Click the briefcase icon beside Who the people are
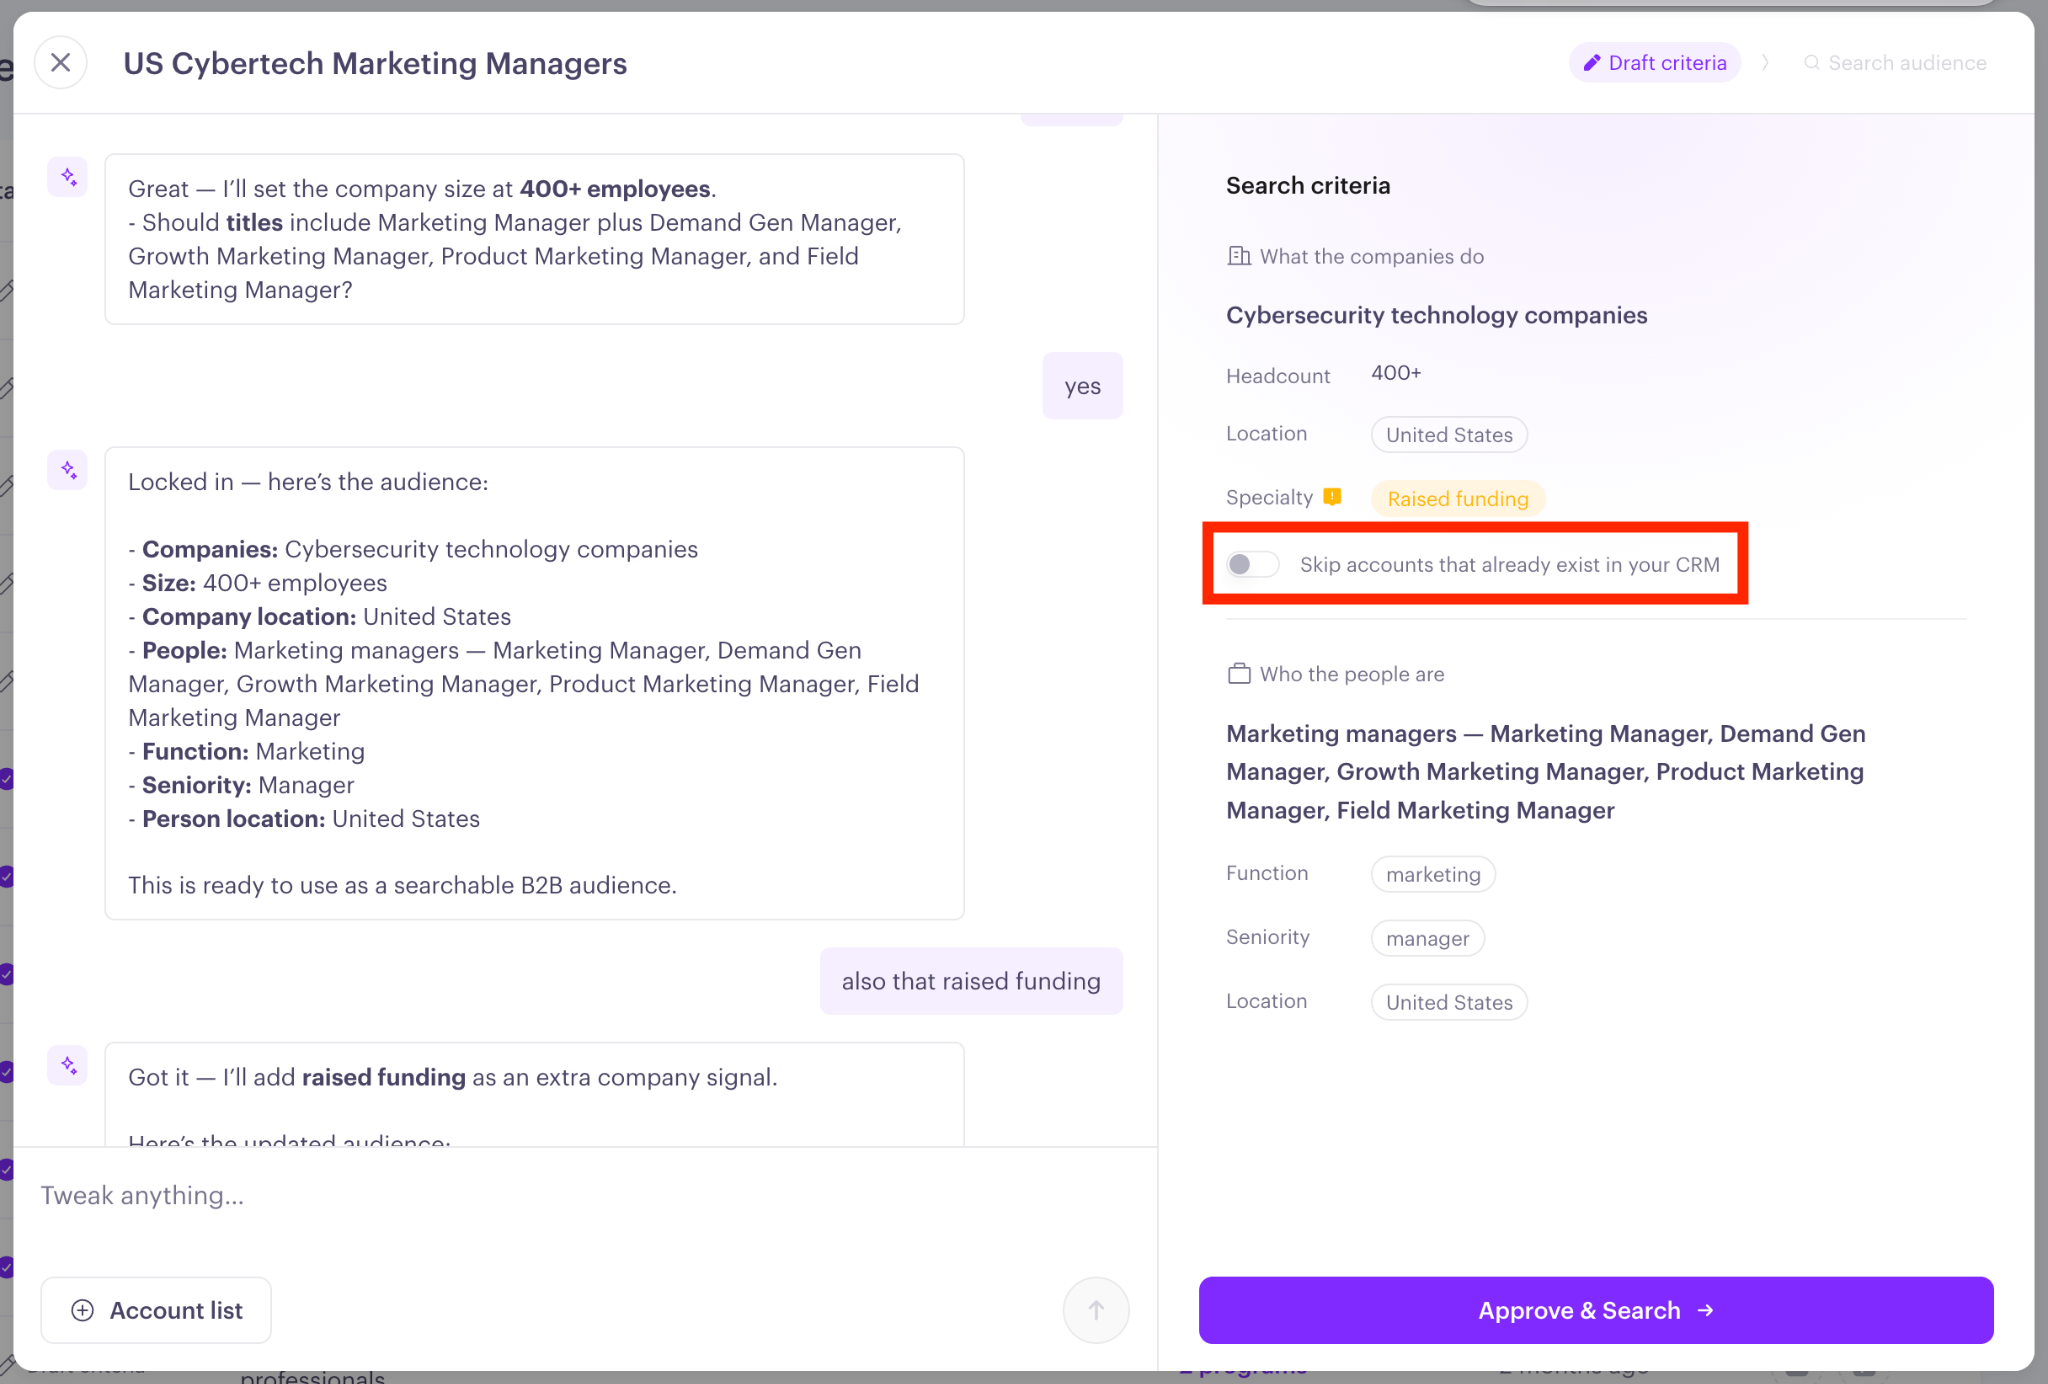This screenshot has height=1384, width=2048. [1239, 674]
